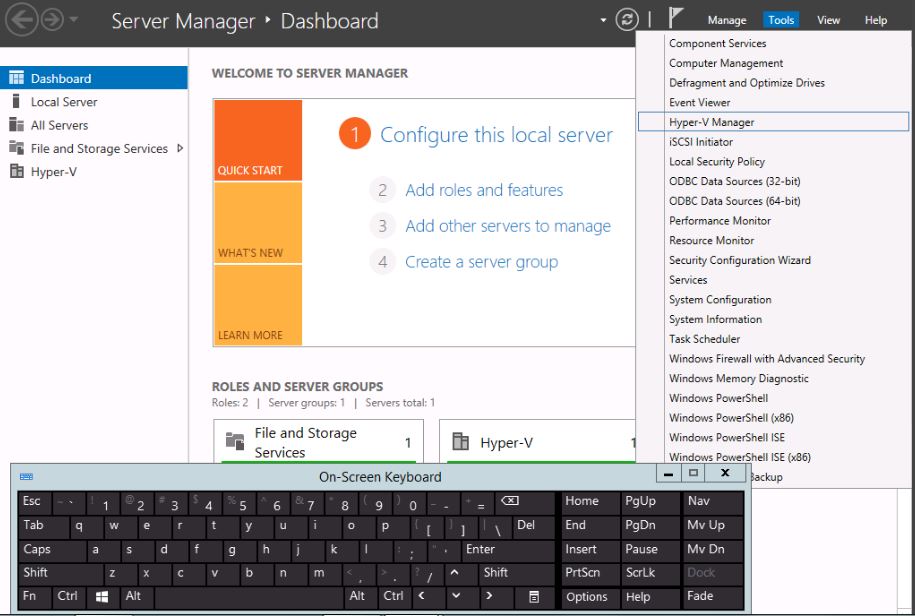Viewport: 915px width, 616px height.
Task: Click the down arrow key
Action: (x=461, y=597)
